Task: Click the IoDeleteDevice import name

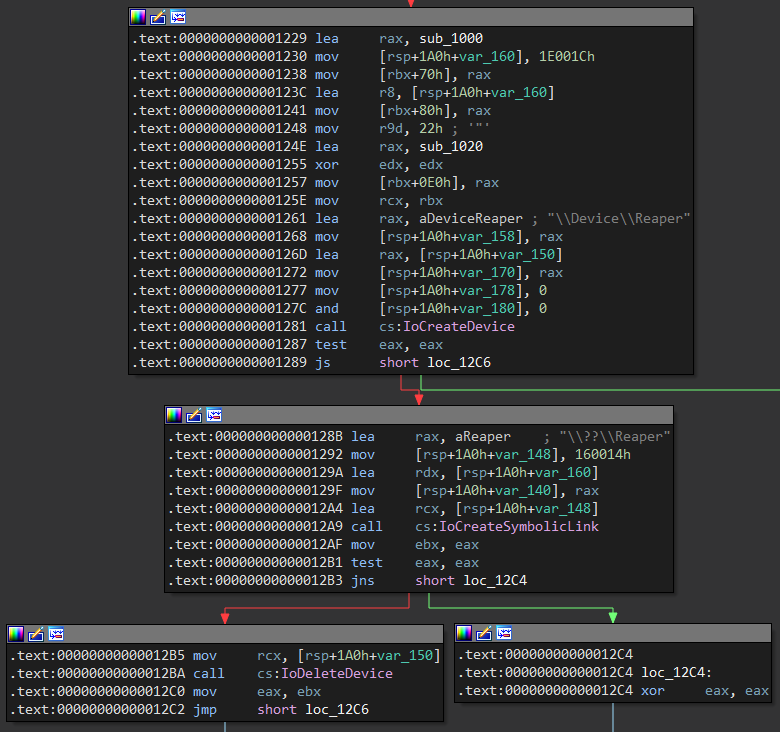Action: [337, 674]
